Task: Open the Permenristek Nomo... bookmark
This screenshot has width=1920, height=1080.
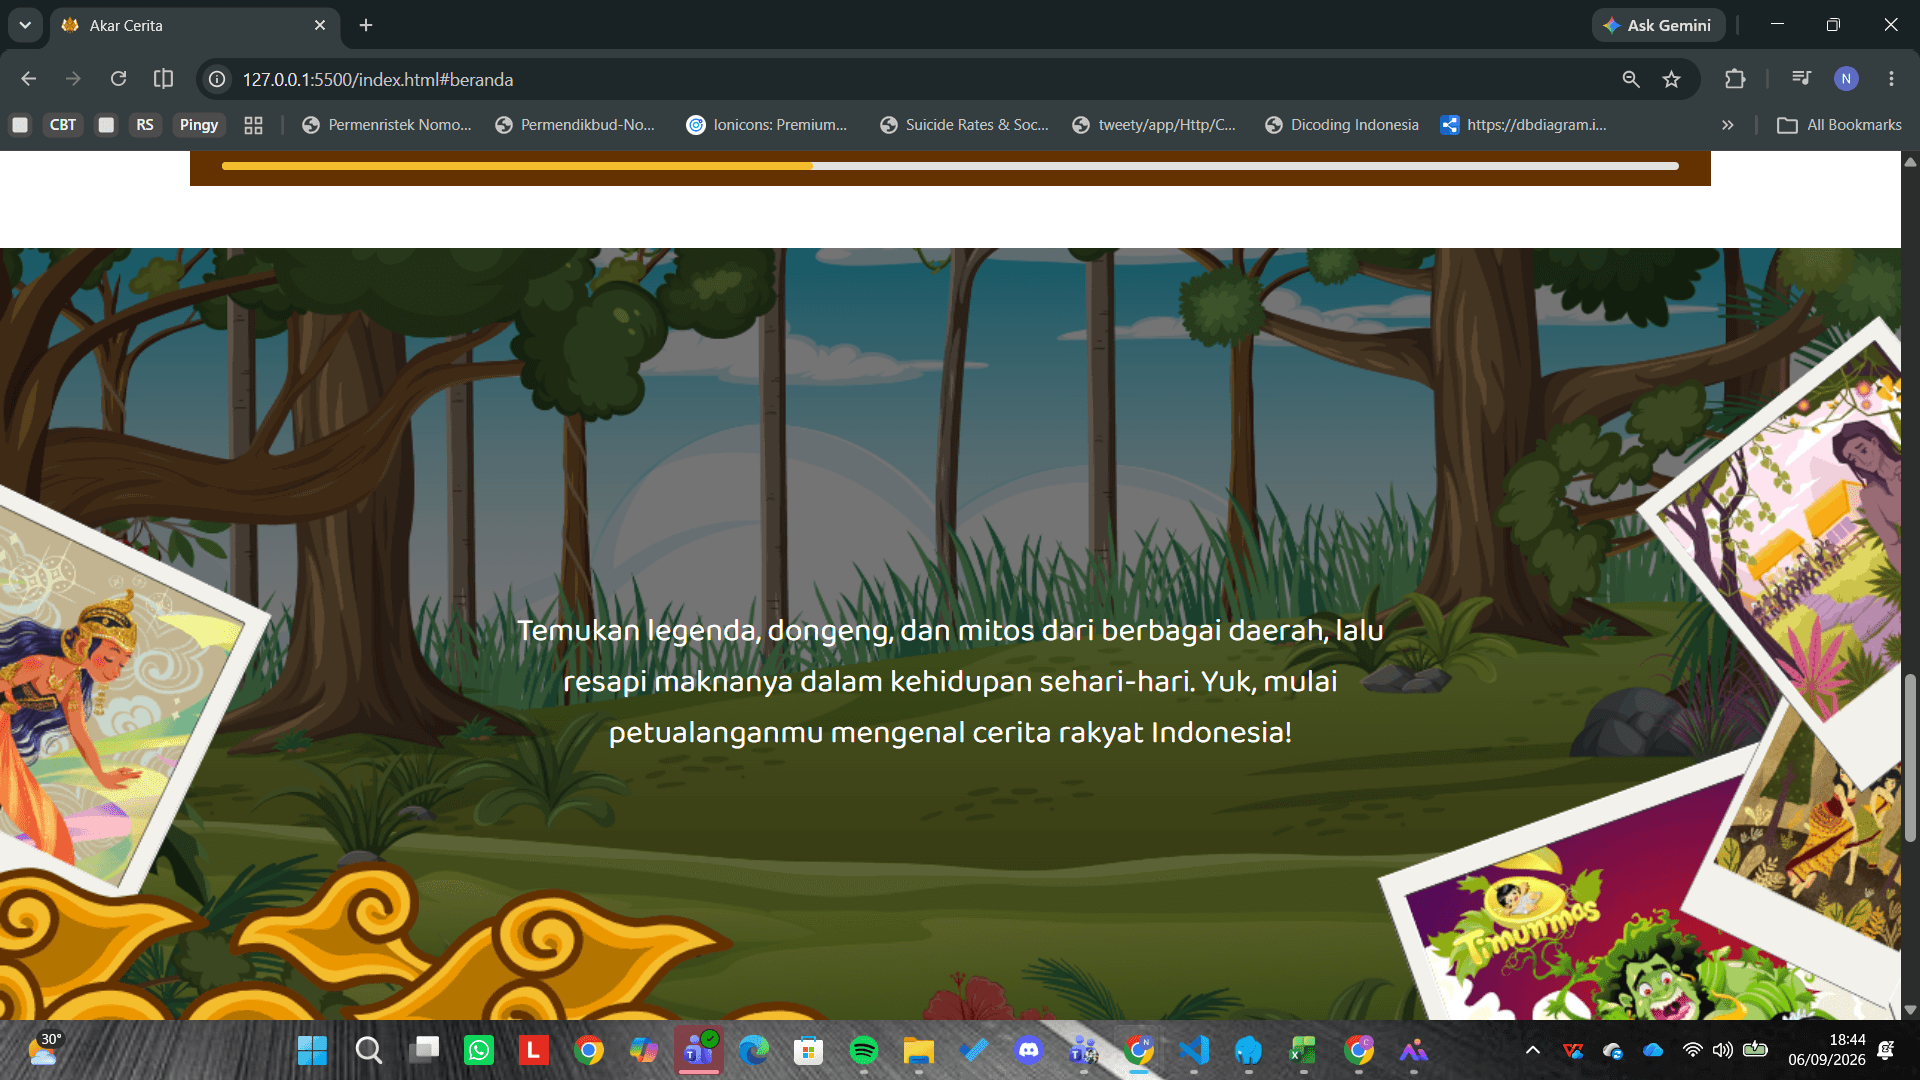Action: 387,125
